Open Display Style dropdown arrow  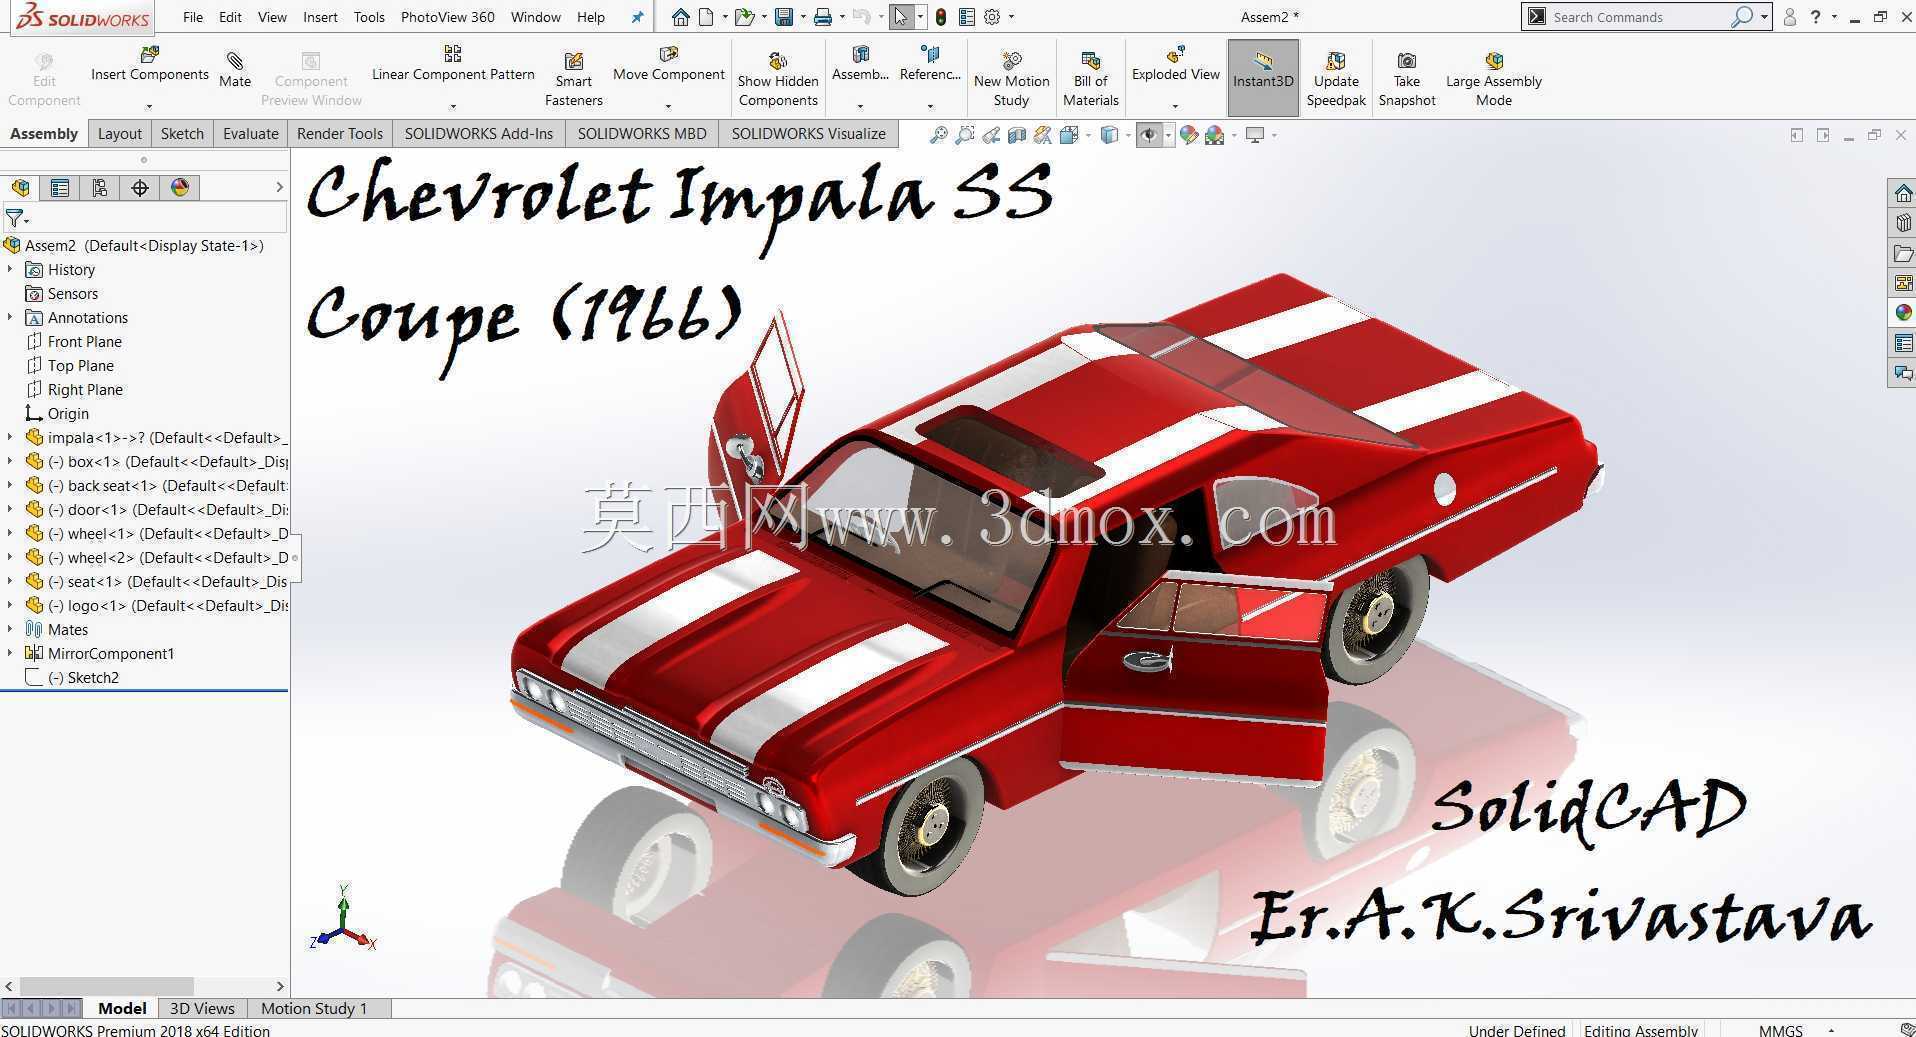[x=1128, y=135]
